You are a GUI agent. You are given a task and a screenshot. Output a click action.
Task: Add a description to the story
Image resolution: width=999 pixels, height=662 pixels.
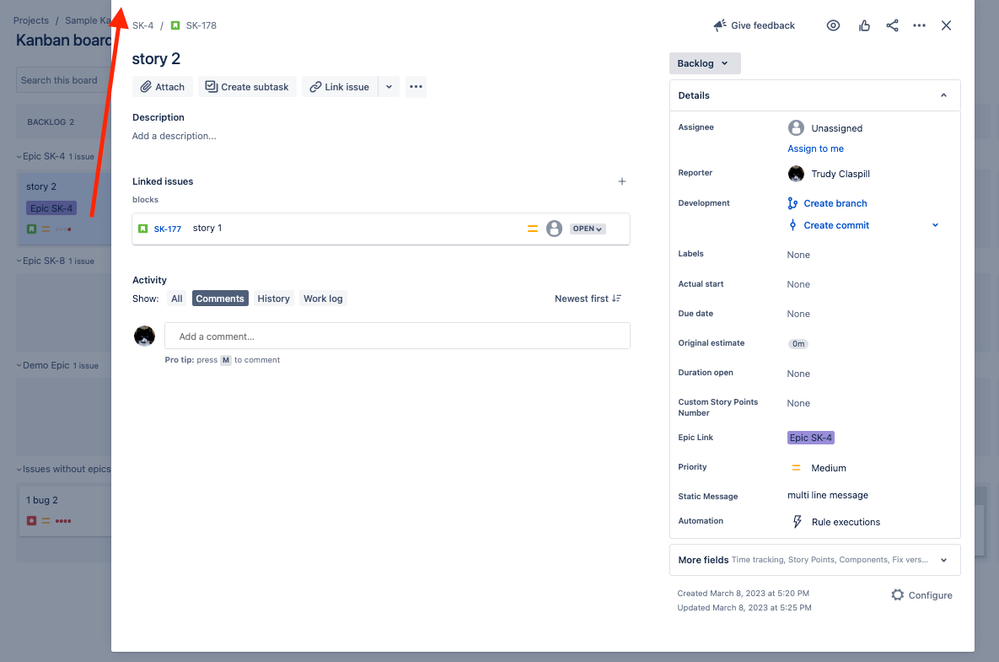pos(174,136)
